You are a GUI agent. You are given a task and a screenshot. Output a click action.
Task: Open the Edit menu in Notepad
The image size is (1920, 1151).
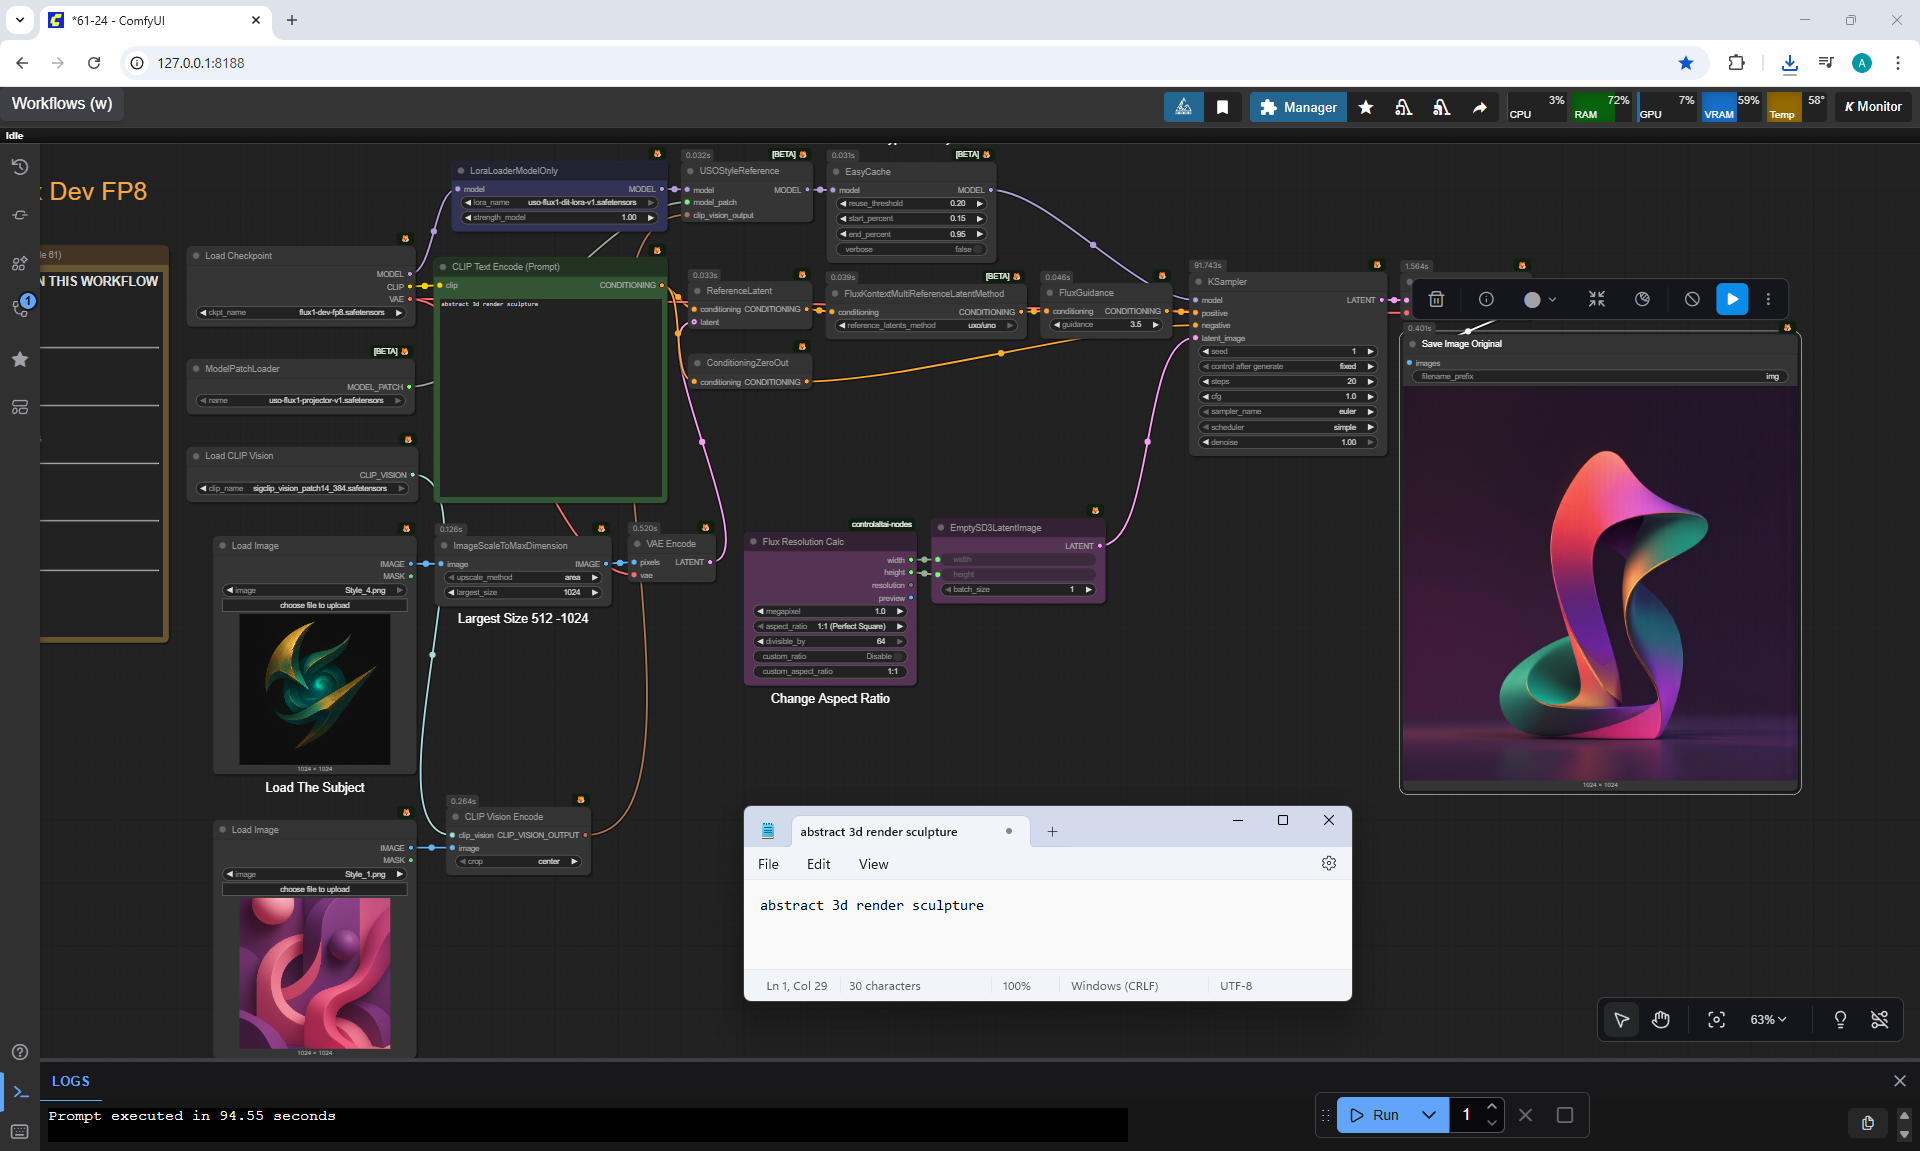click(818, 864)
